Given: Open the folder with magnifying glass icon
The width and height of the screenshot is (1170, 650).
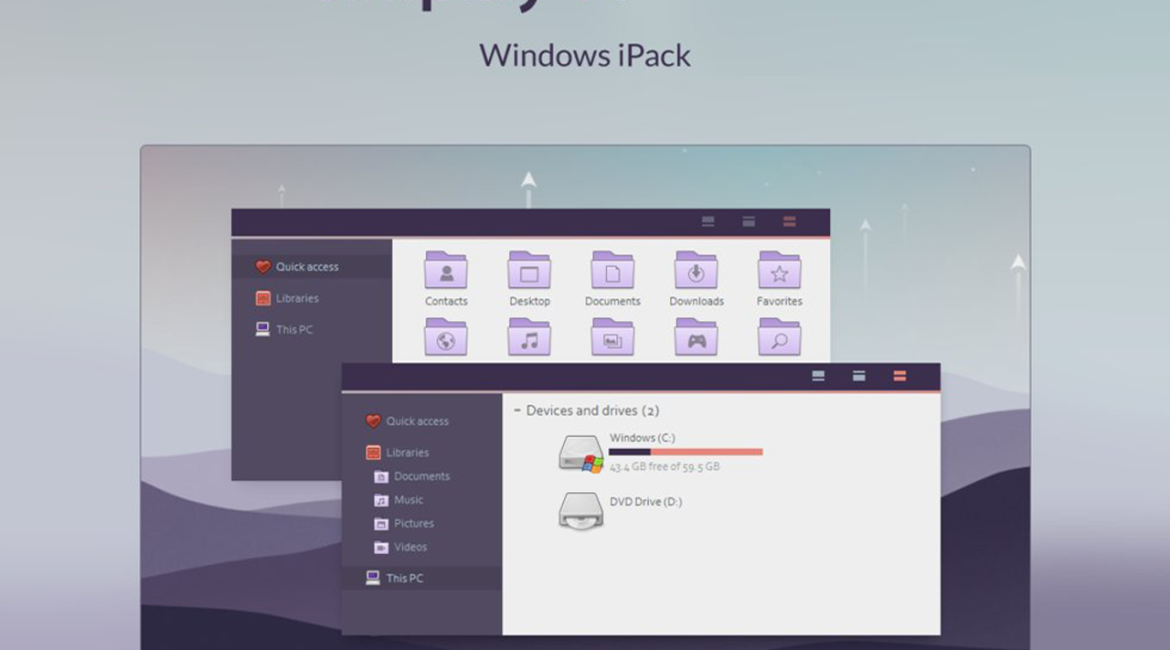Looking at the screenshot, I should pyautogui.click(x=779, y=339).
